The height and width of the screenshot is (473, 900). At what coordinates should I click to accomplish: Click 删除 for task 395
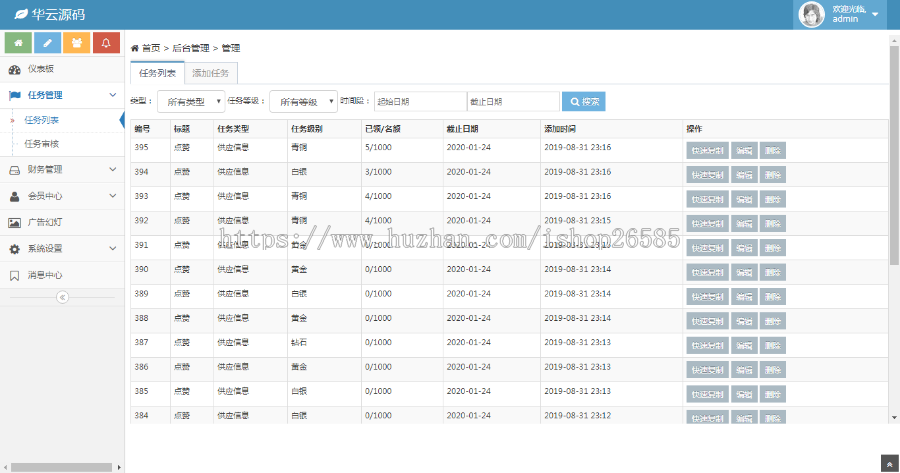(x=772, y=150)
